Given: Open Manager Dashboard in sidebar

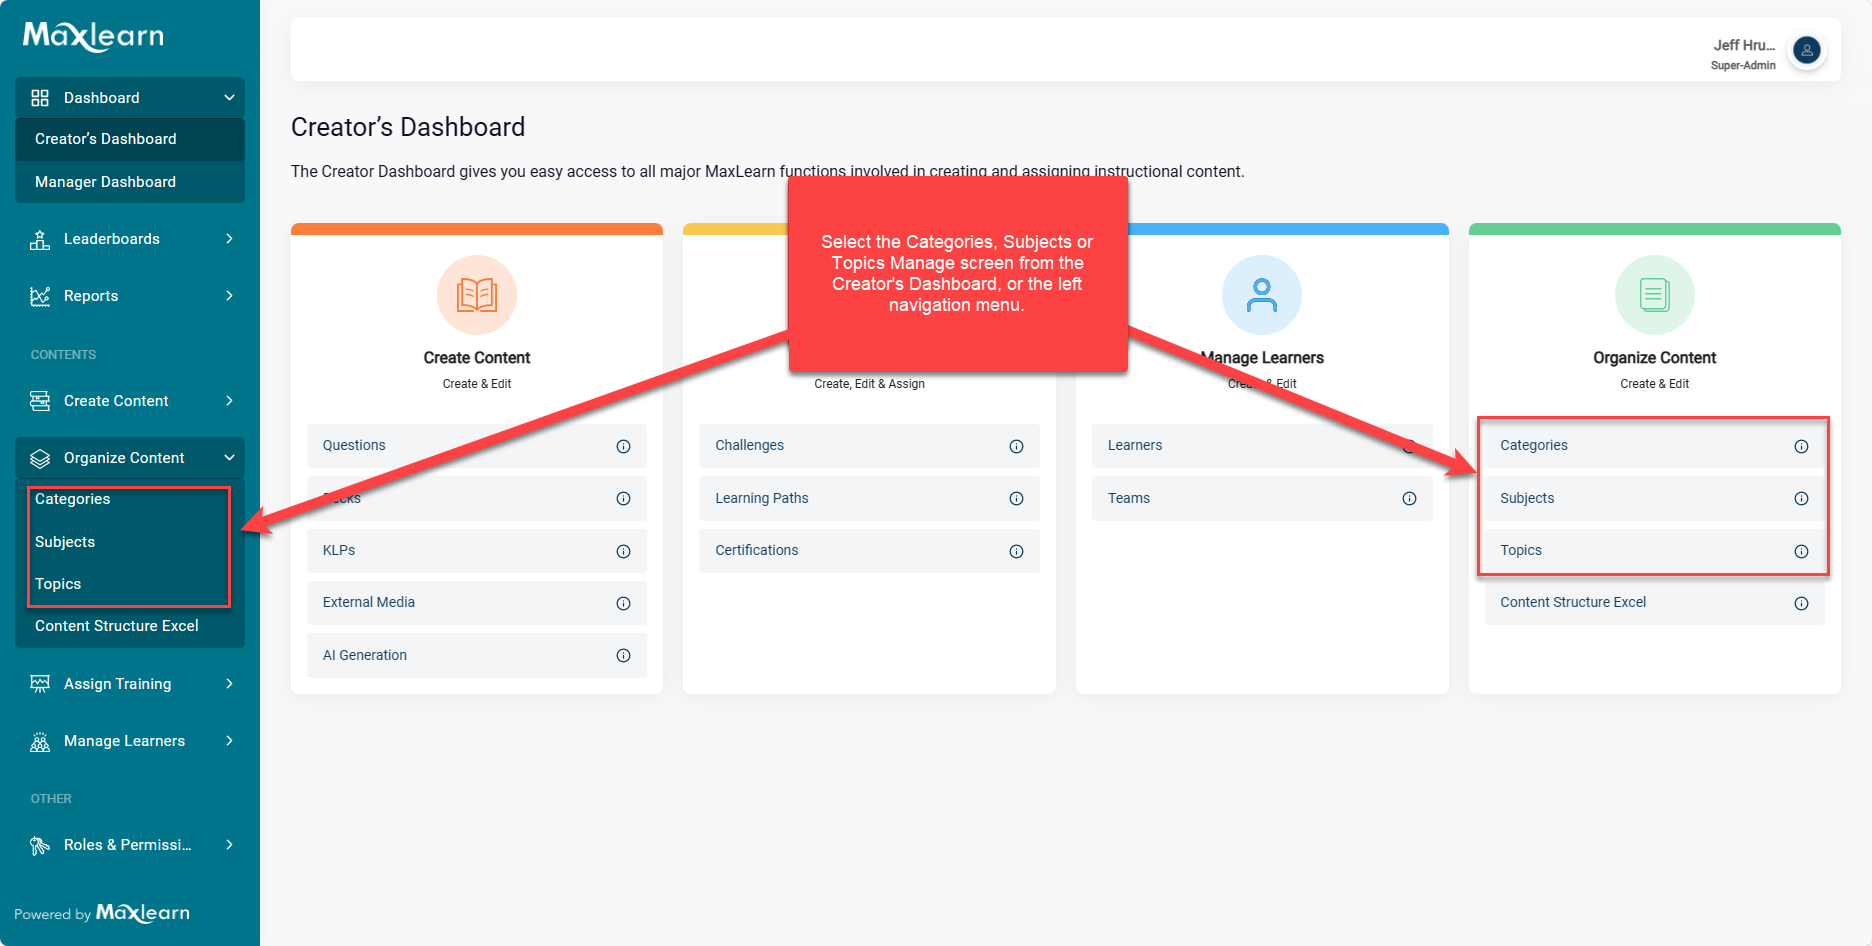Looking at the screenshot, I should coord(130,182).
